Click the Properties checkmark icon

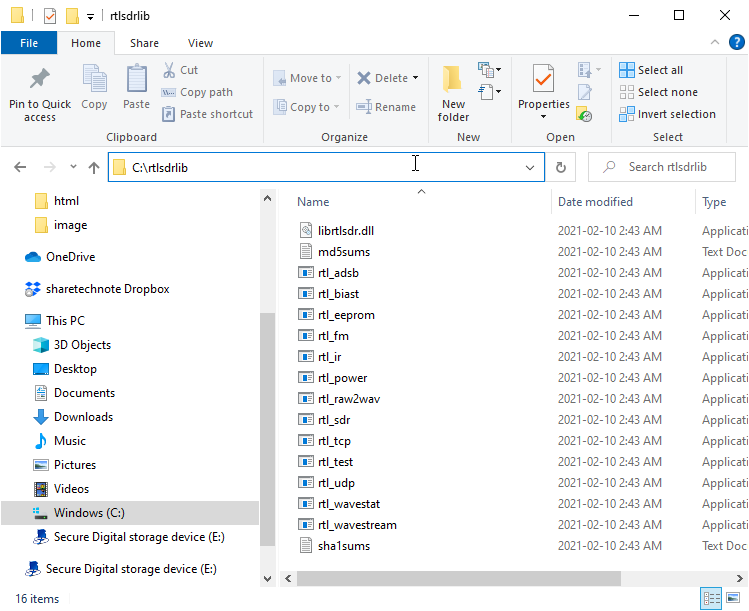(x=544, y=78)
